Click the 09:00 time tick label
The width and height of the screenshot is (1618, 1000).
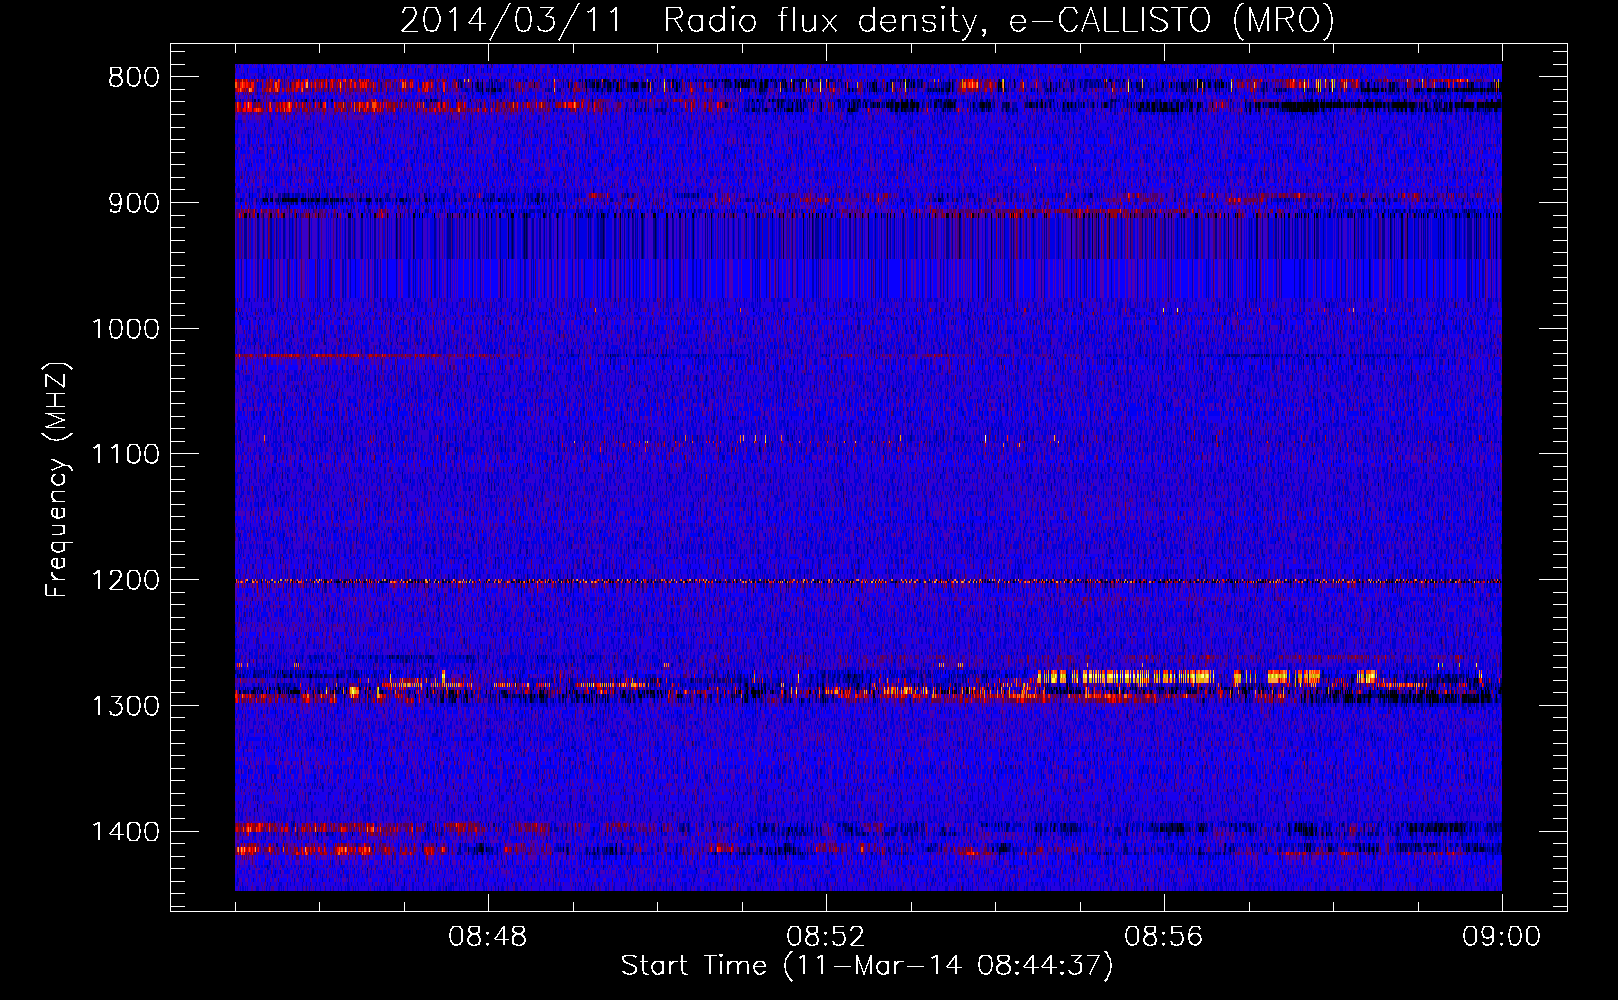(1502, 937)
